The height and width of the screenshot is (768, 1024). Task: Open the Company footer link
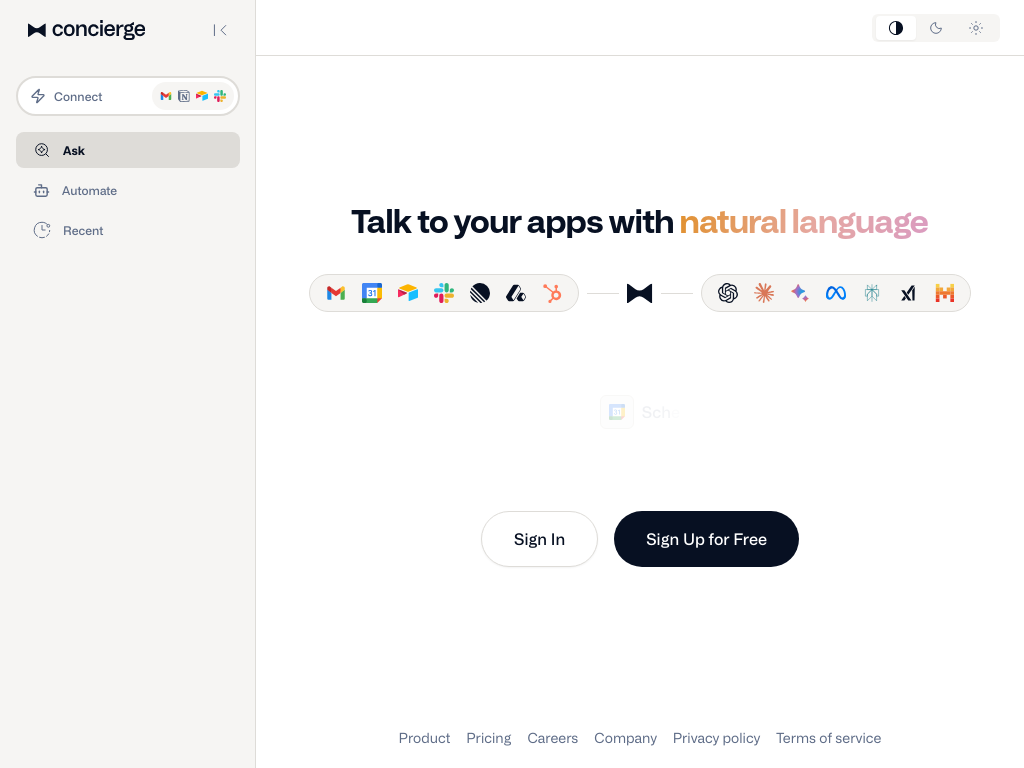(x=626, y=738)
